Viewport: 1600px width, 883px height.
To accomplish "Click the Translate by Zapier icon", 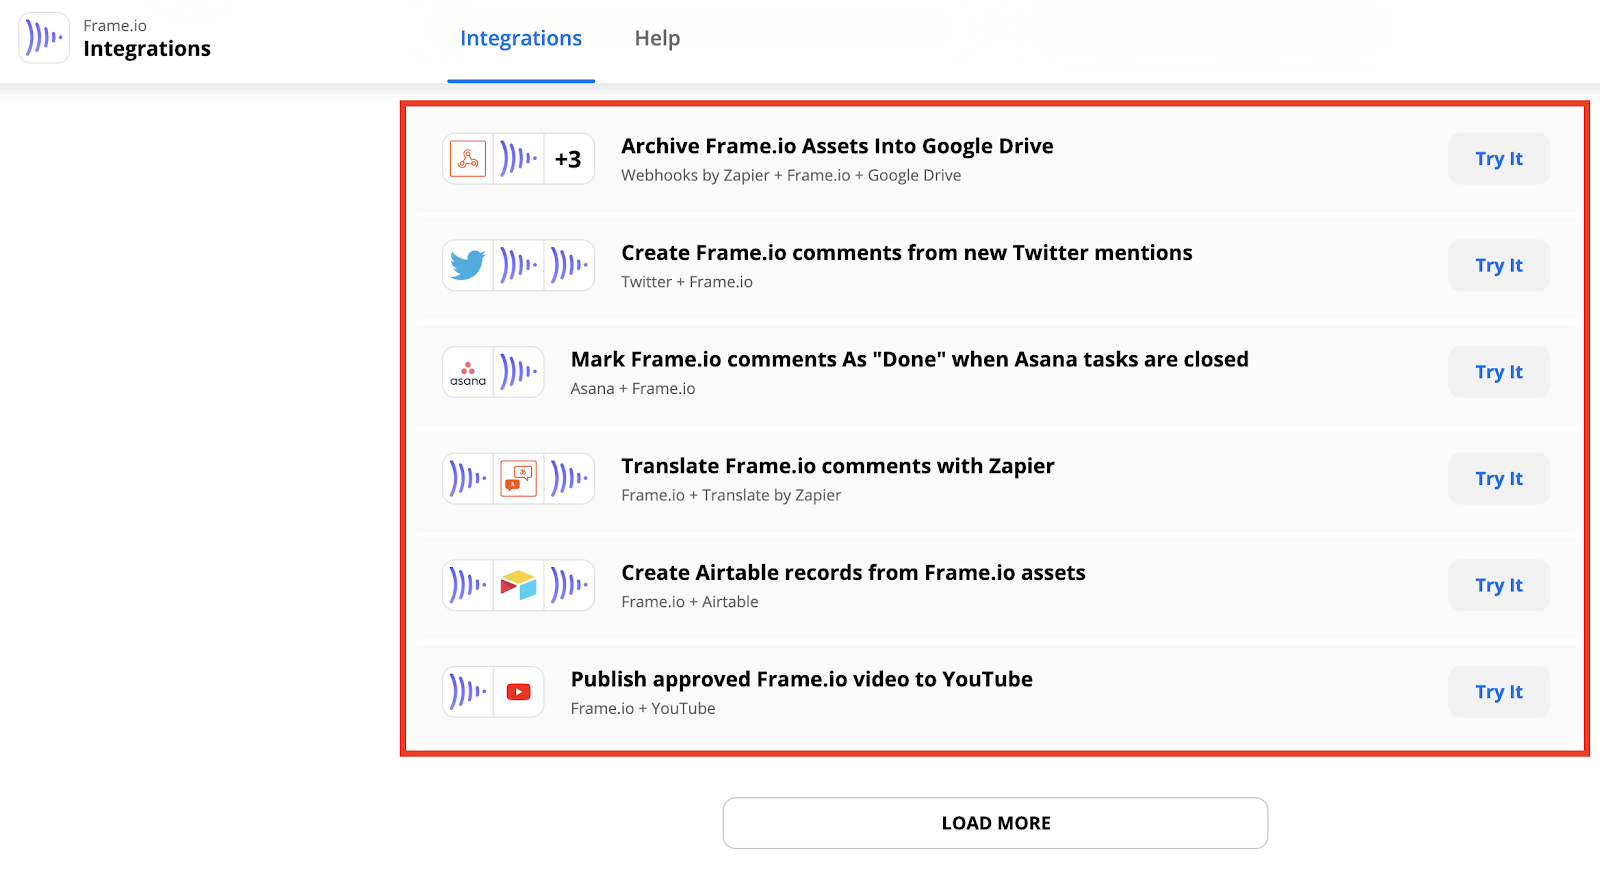I will click(x=518, y=479).
